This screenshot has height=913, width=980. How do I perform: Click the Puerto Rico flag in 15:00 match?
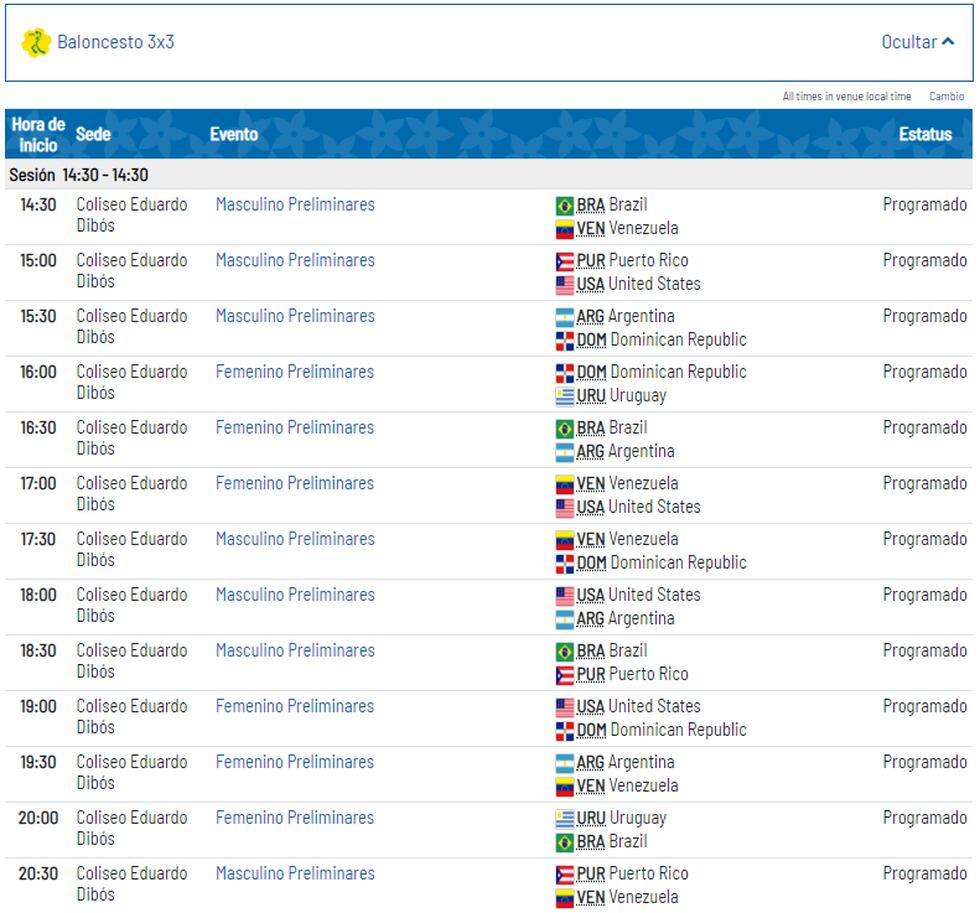[x=565, y=262]
